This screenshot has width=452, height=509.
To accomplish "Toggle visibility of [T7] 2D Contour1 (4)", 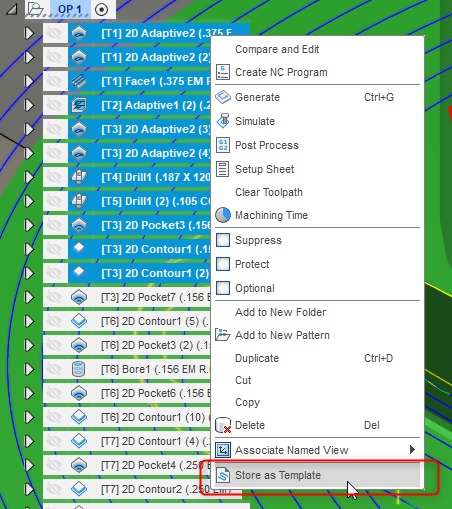I will pos(55,441).
